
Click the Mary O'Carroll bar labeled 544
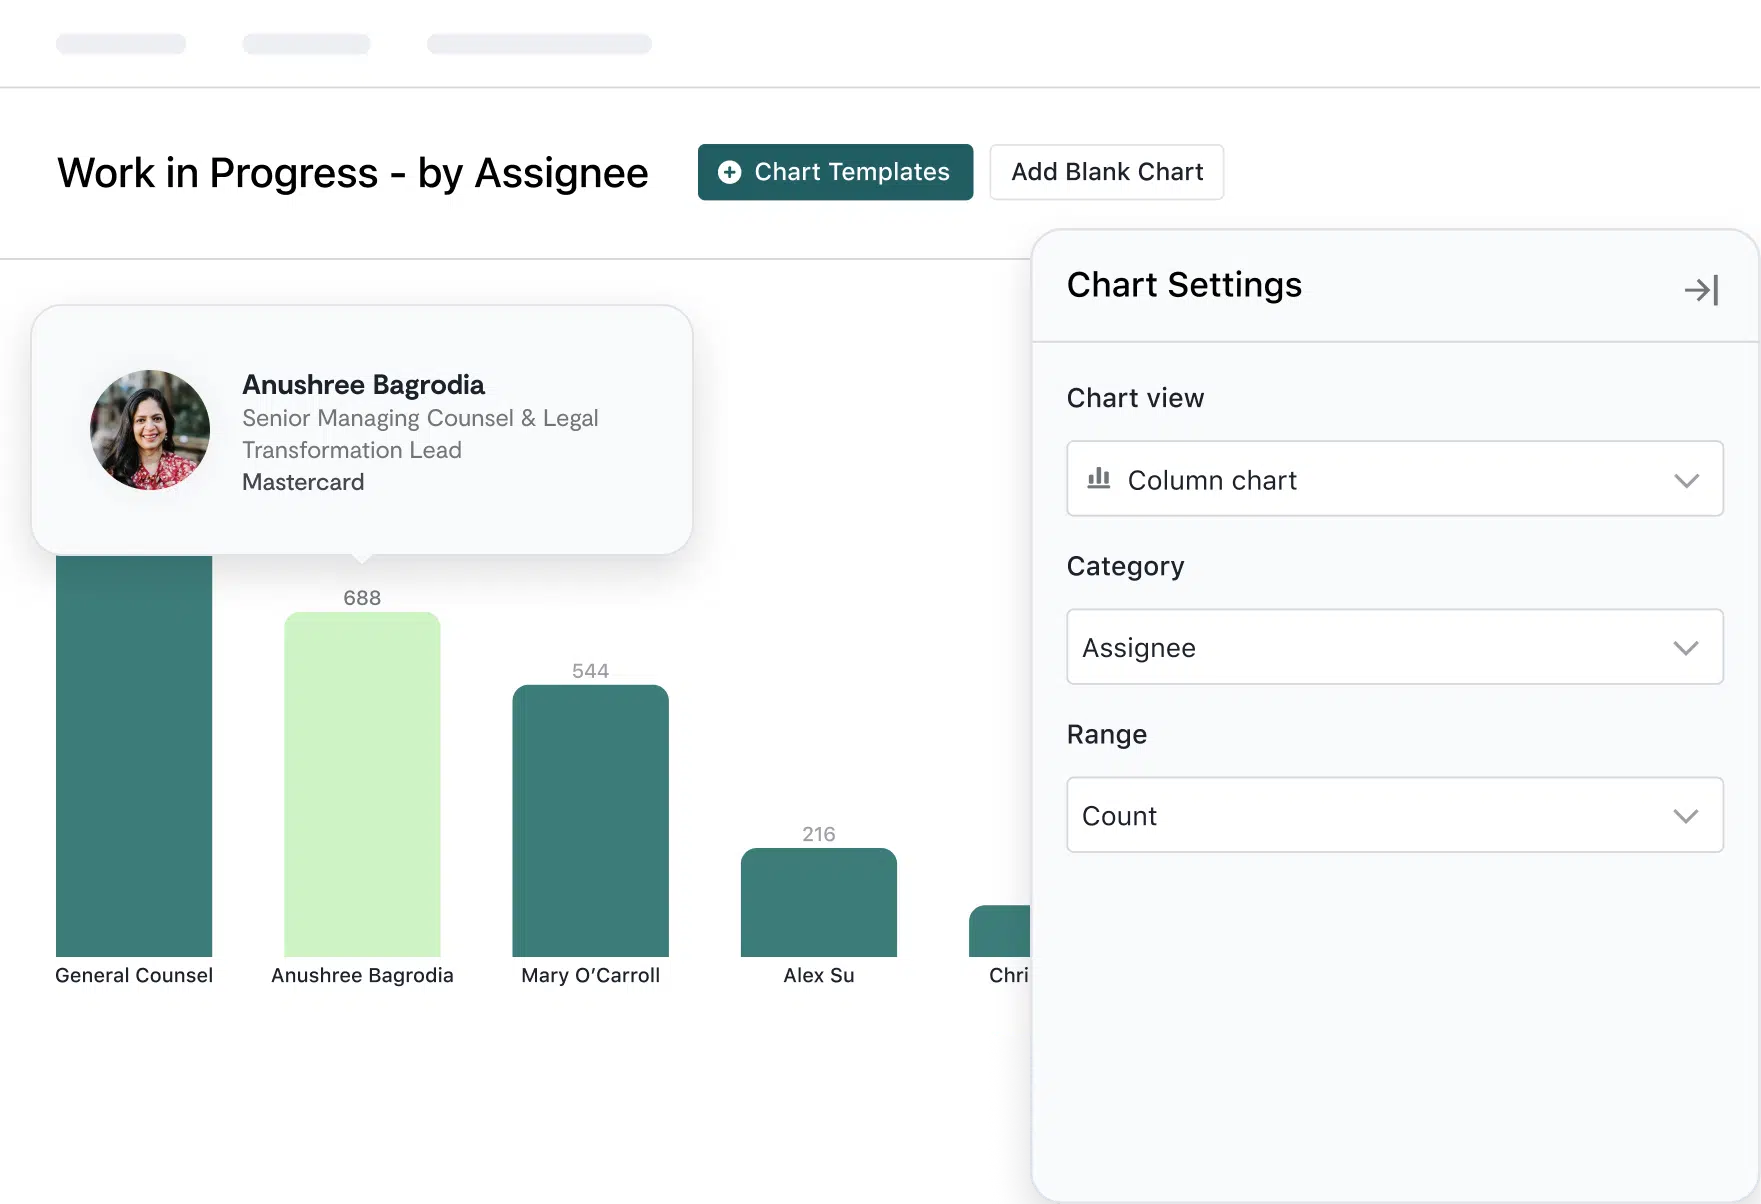click(590, 820)
